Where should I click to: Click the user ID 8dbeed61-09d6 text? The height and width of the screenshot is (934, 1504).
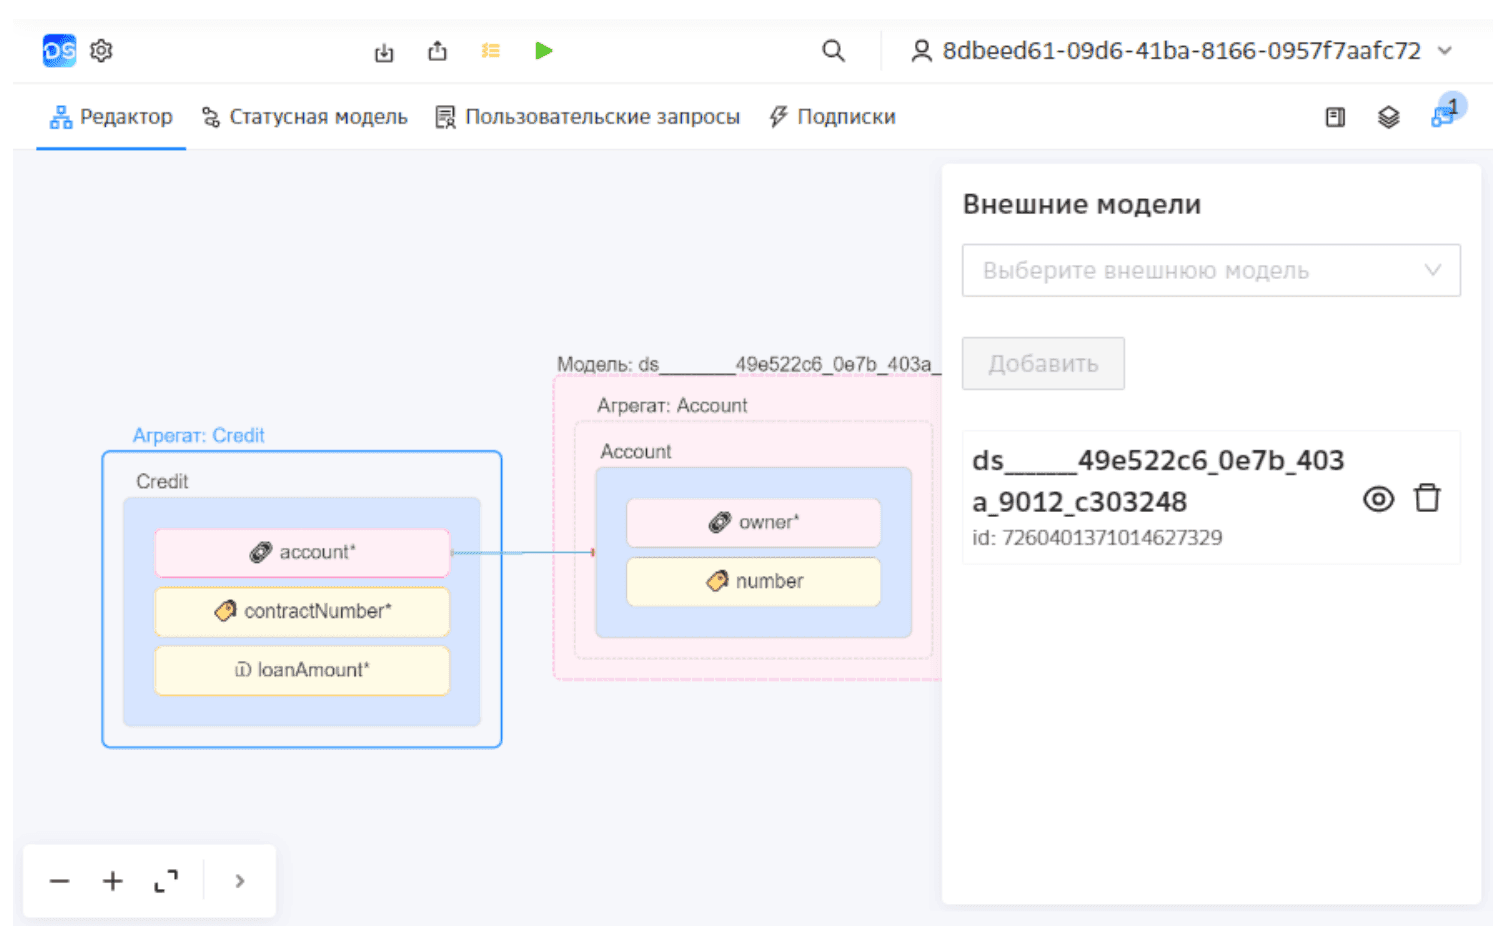(1181, 51)
